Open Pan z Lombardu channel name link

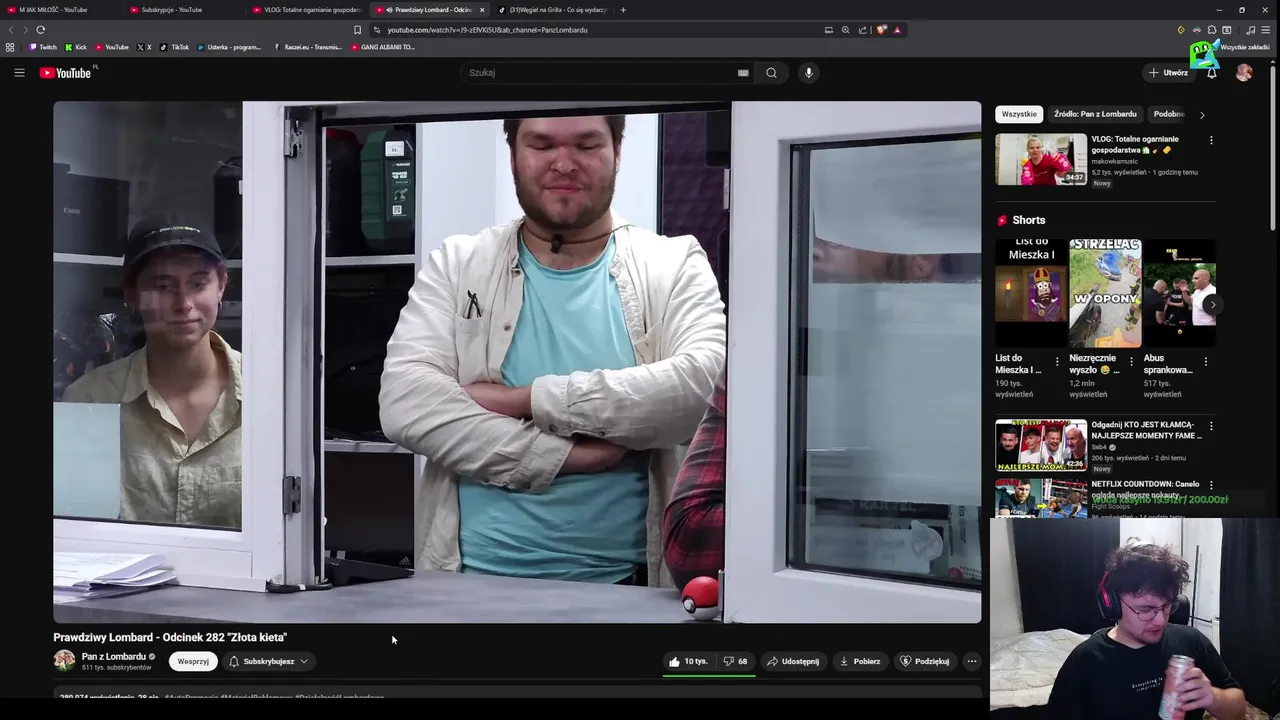click(x=113, y=656)
